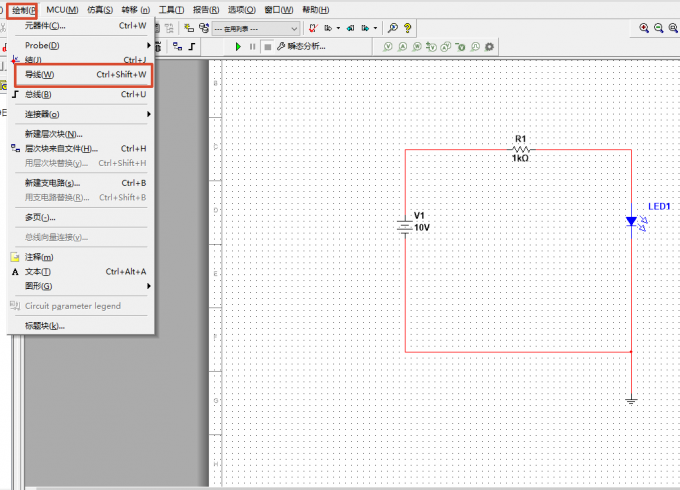The image size is (680, 490).
Task: Expand the 图形 graphics submenu
Action: point(81,286)
